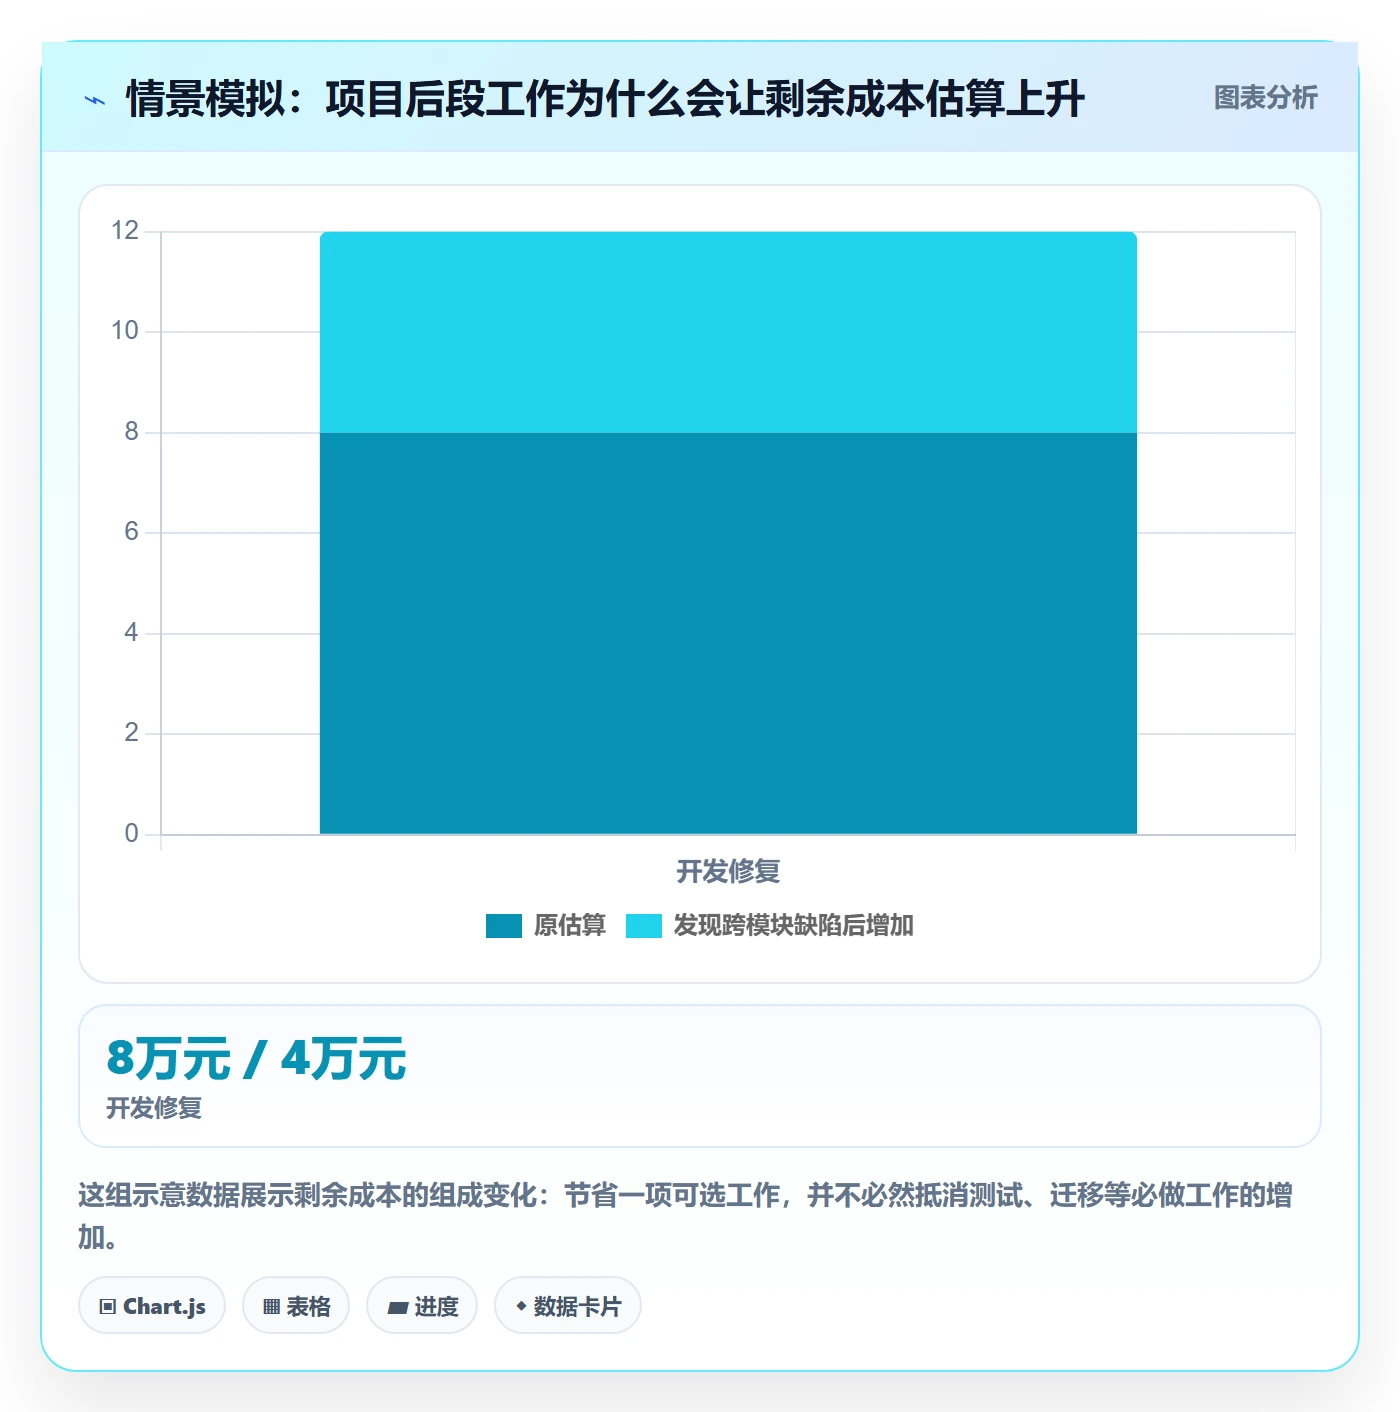Click the y-axis tick label 12

point(125,231)
